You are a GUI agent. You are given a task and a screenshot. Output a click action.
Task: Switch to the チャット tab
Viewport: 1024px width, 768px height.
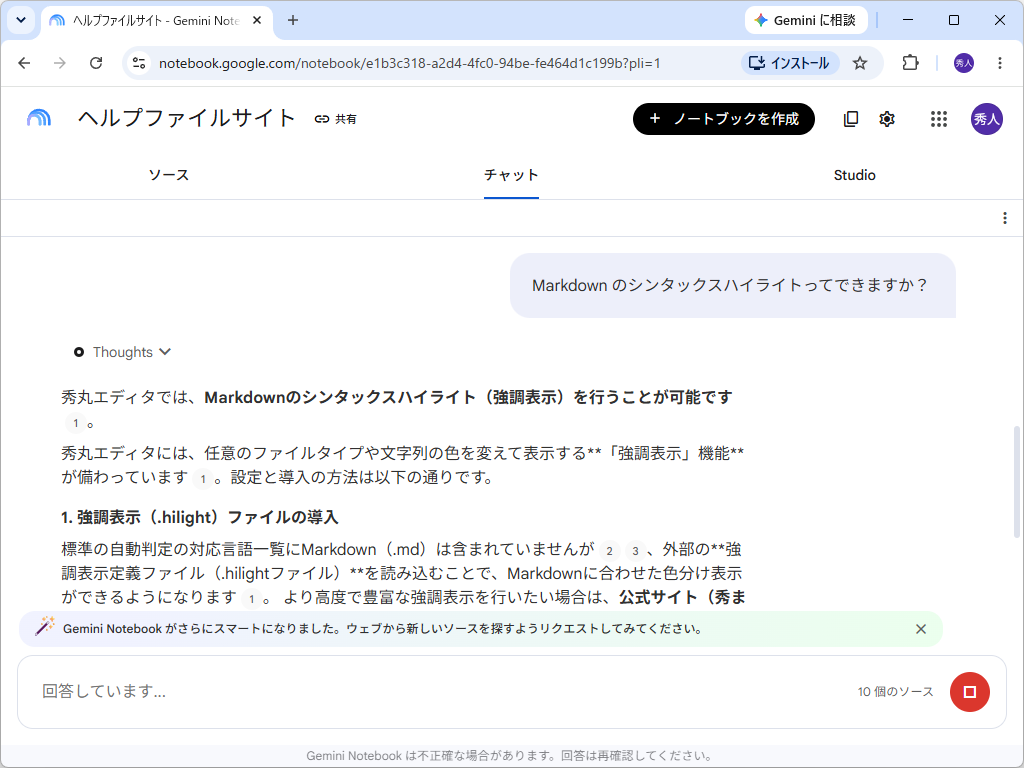[x=511, y=175]
